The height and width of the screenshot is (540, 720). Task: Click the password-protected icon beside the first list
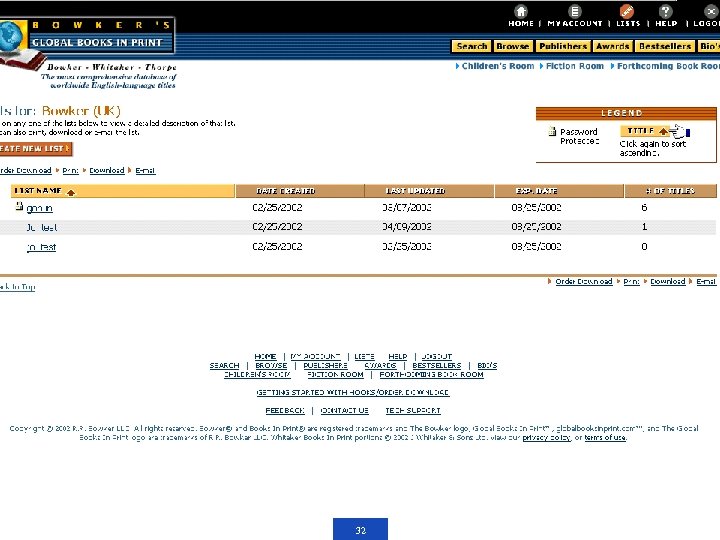pyautogui.click(x=19, y=206)
